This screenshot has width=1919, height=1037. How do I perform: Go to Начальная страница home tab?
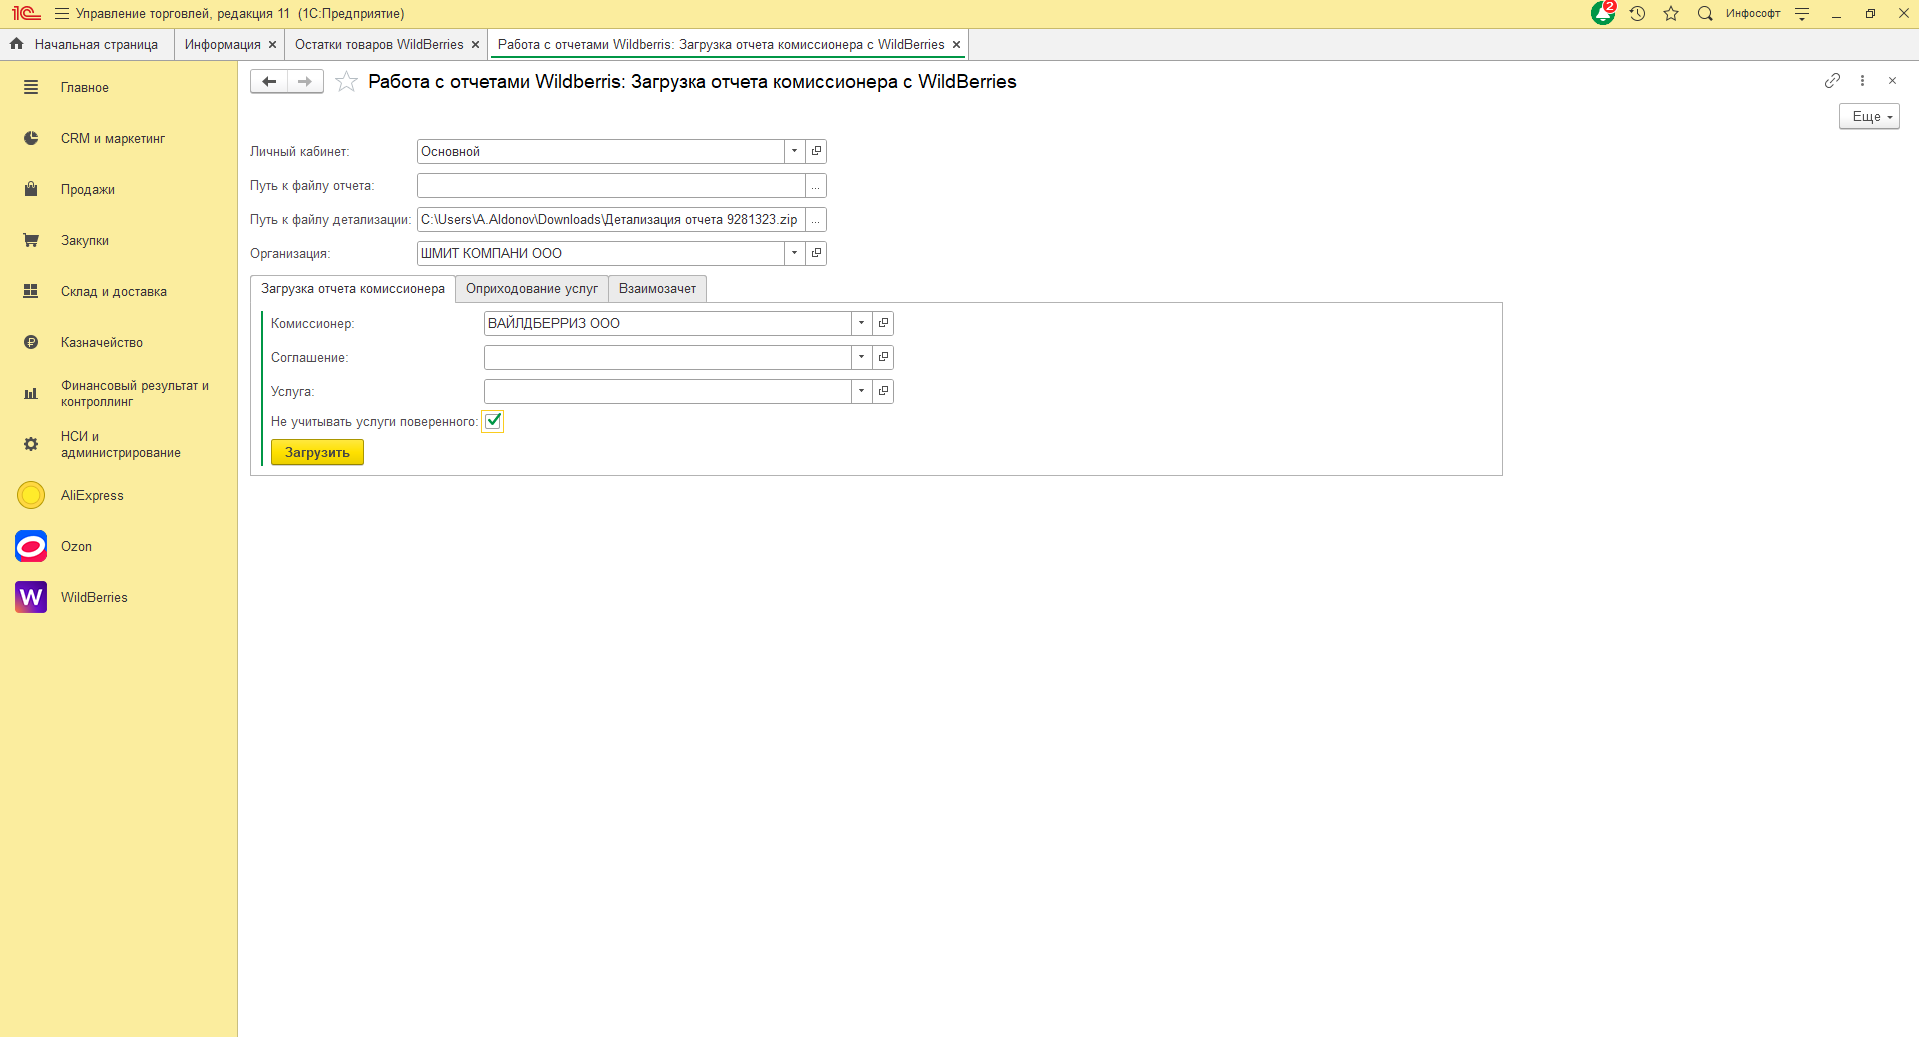click(x=87, y=45)
